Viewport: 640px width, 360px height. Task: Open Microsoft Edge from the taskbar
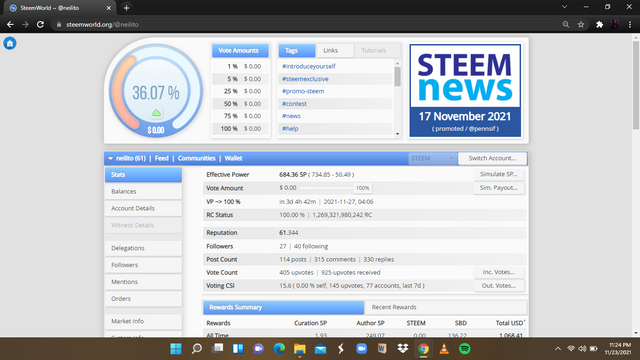point(279,349)
